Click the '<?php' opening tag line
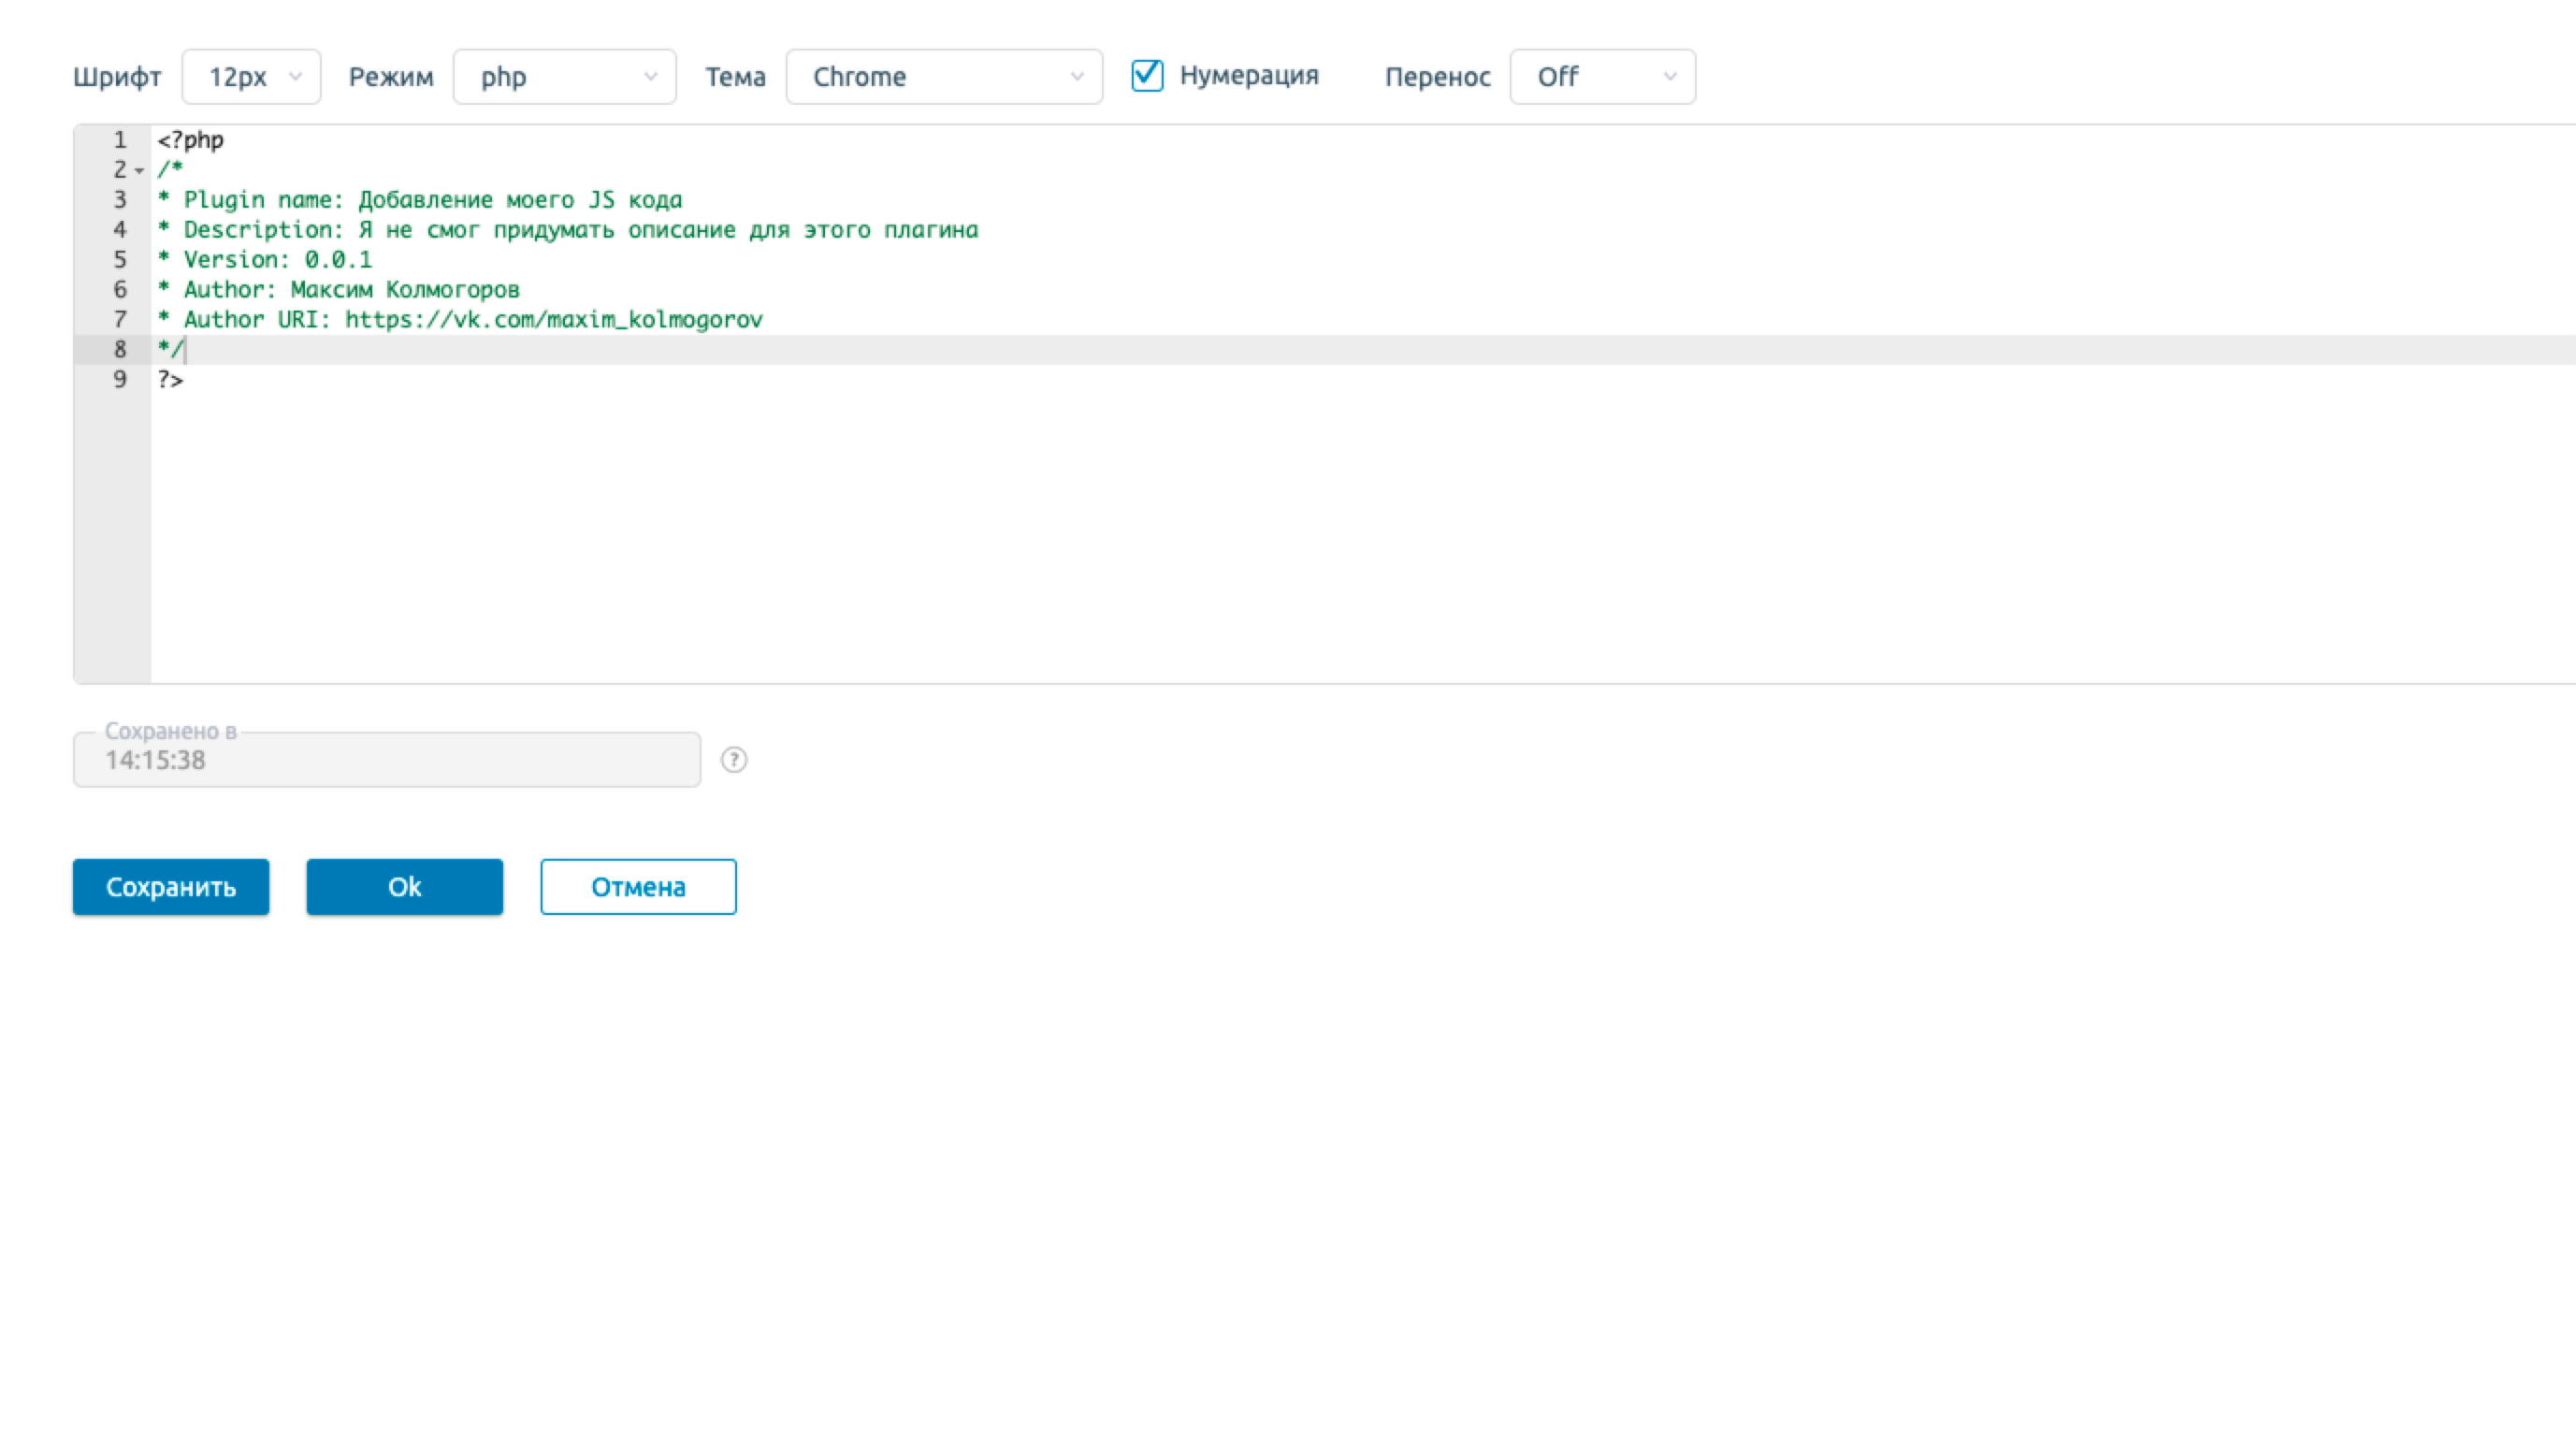Image resolution: width=2576 pixels, height=1437 pixels. (191, 140)
